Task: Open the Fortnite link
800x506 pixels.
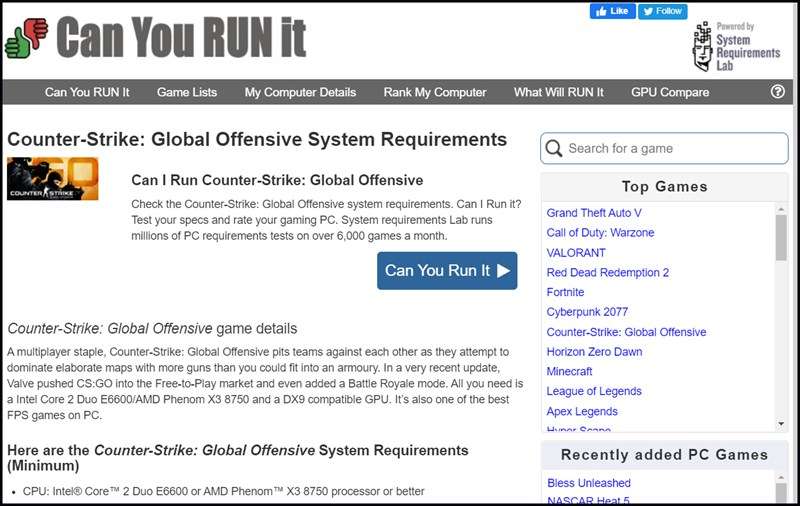Action: tap(565, 292)
